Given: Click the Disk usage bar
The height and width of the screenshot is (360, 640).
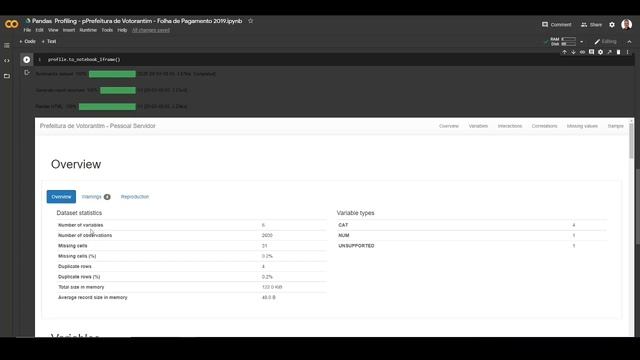Looking at the screenshot, I should [569, 44].
